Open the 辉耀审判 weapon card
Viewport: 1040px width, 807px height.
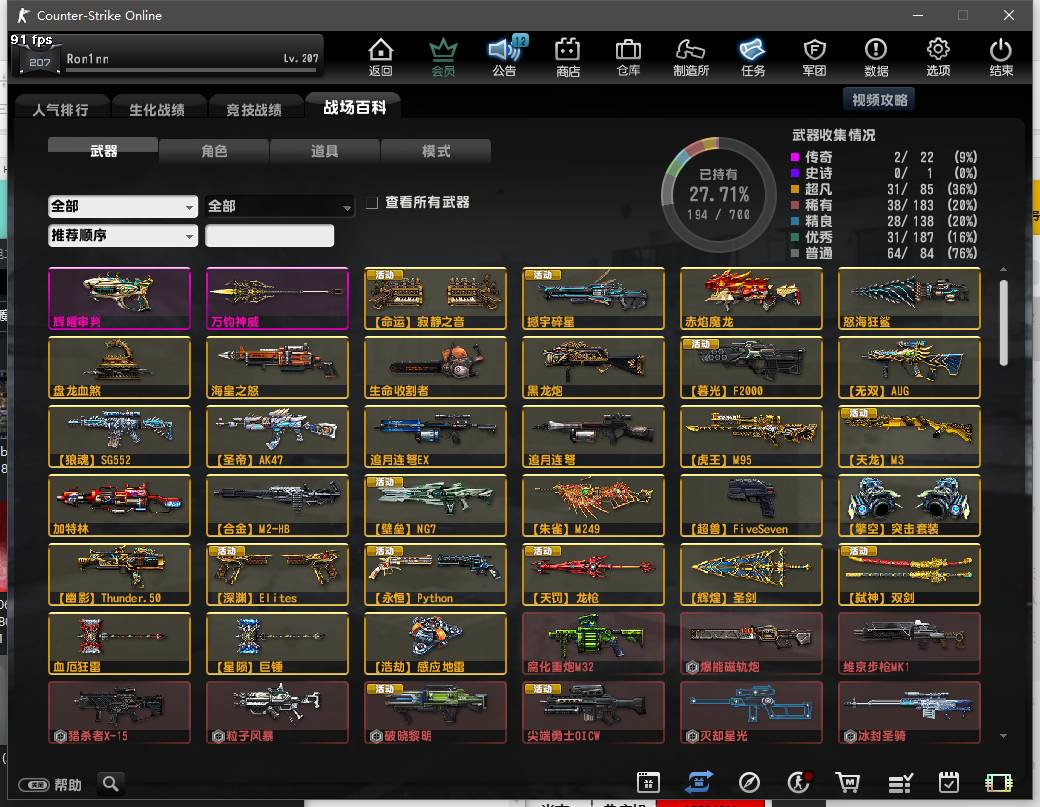tap(119, 298)
